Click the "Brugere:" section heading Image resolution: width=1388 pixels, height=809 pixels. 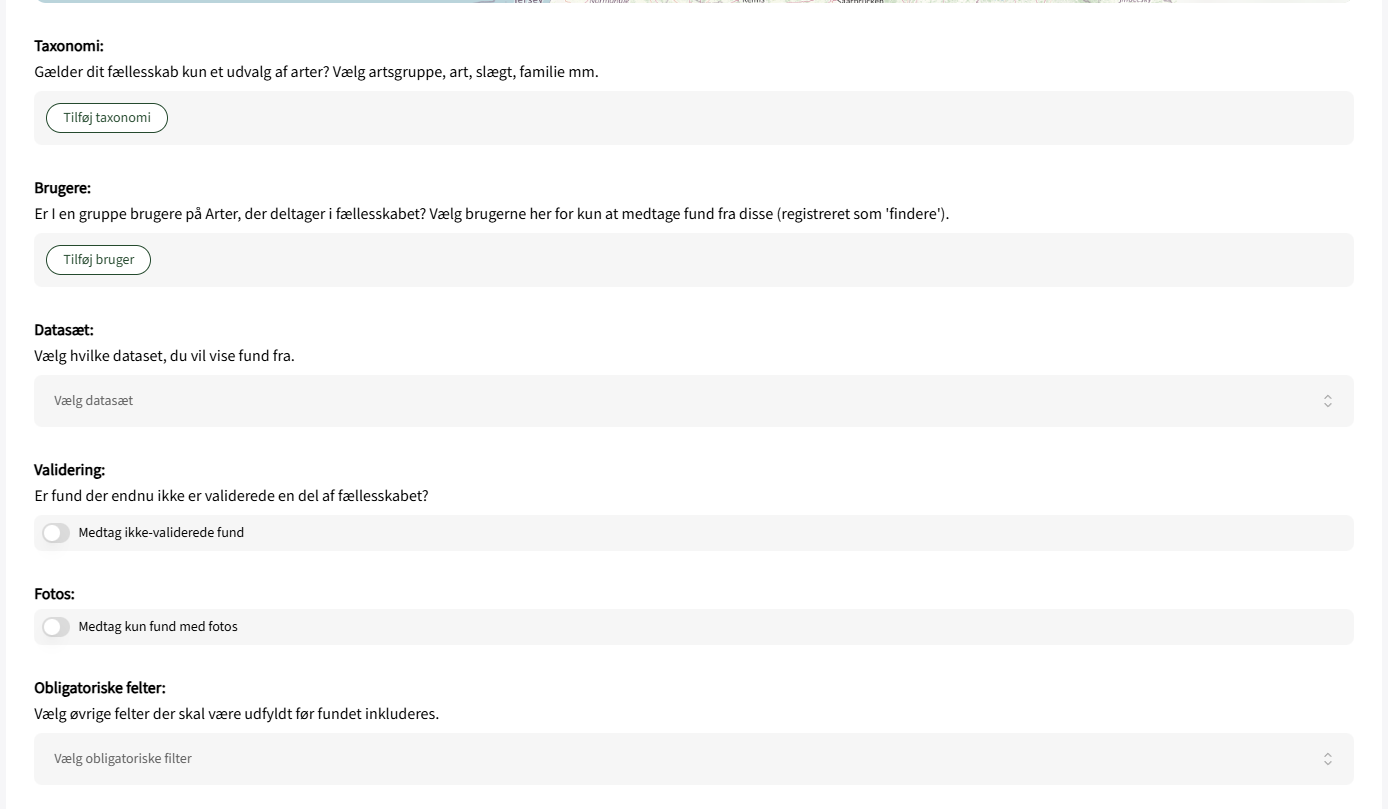pos(63,188)
